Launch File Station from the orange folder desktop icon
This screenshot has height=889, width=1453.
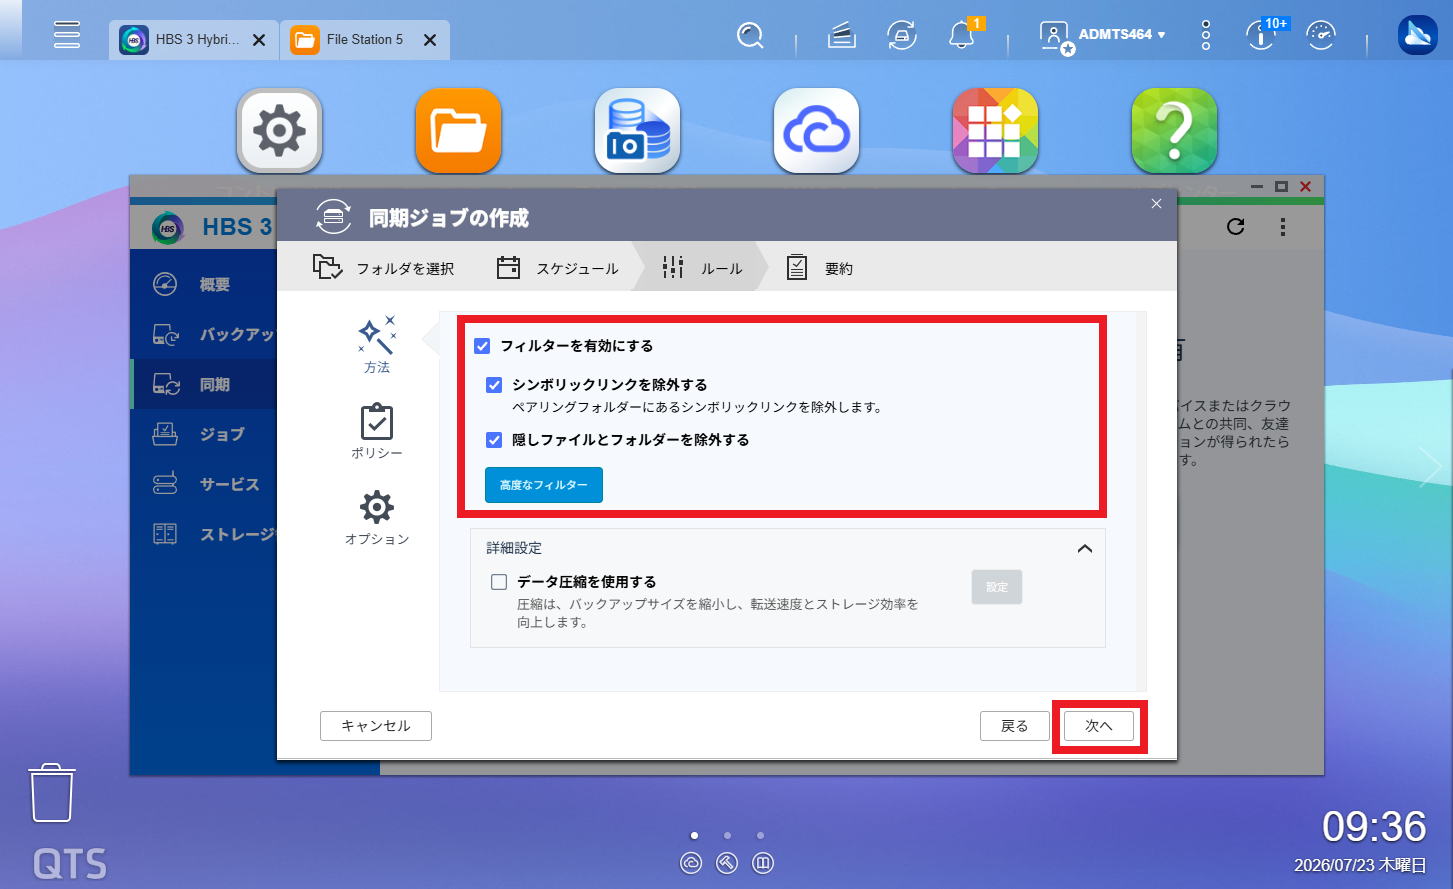pos(458,130)
